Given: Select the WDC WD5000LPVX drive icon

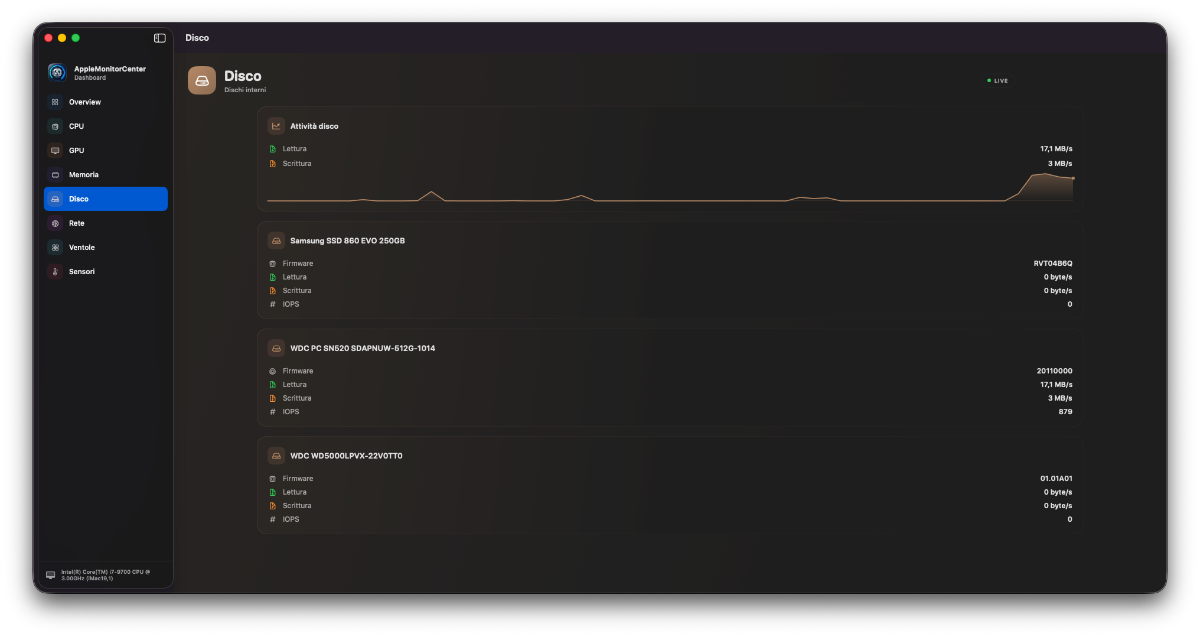Looking at the screenshot, I should (x=276, y=455).
